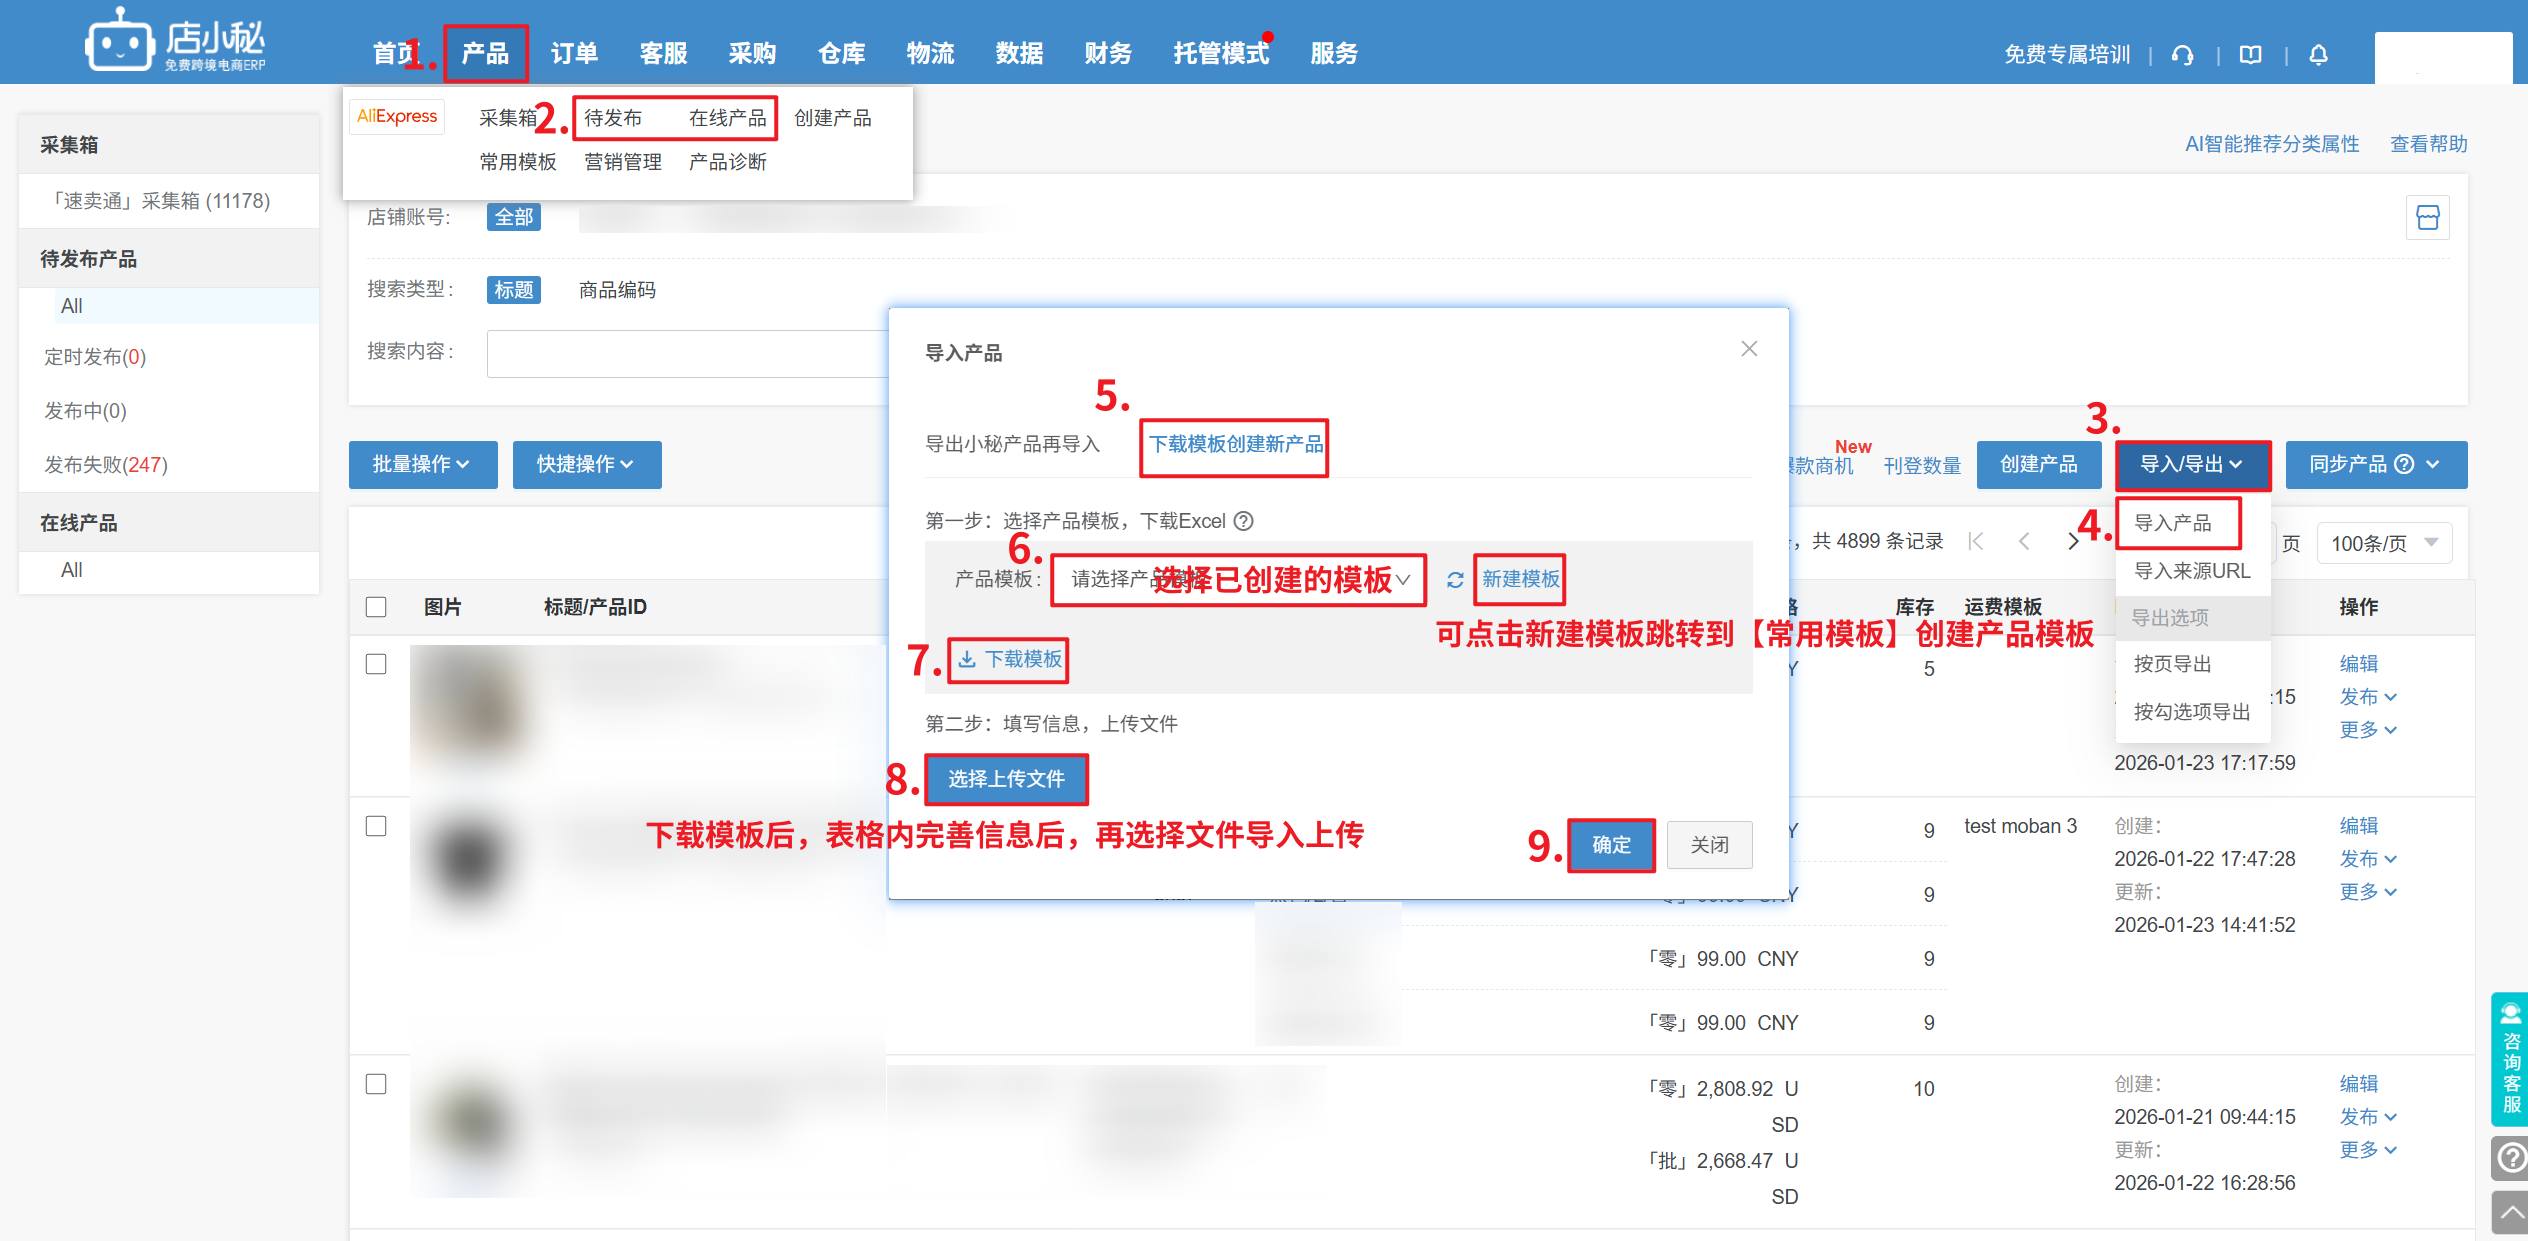Close the import product dialog
The height and width of the screenshot is (1241, 2528).
1749,349
